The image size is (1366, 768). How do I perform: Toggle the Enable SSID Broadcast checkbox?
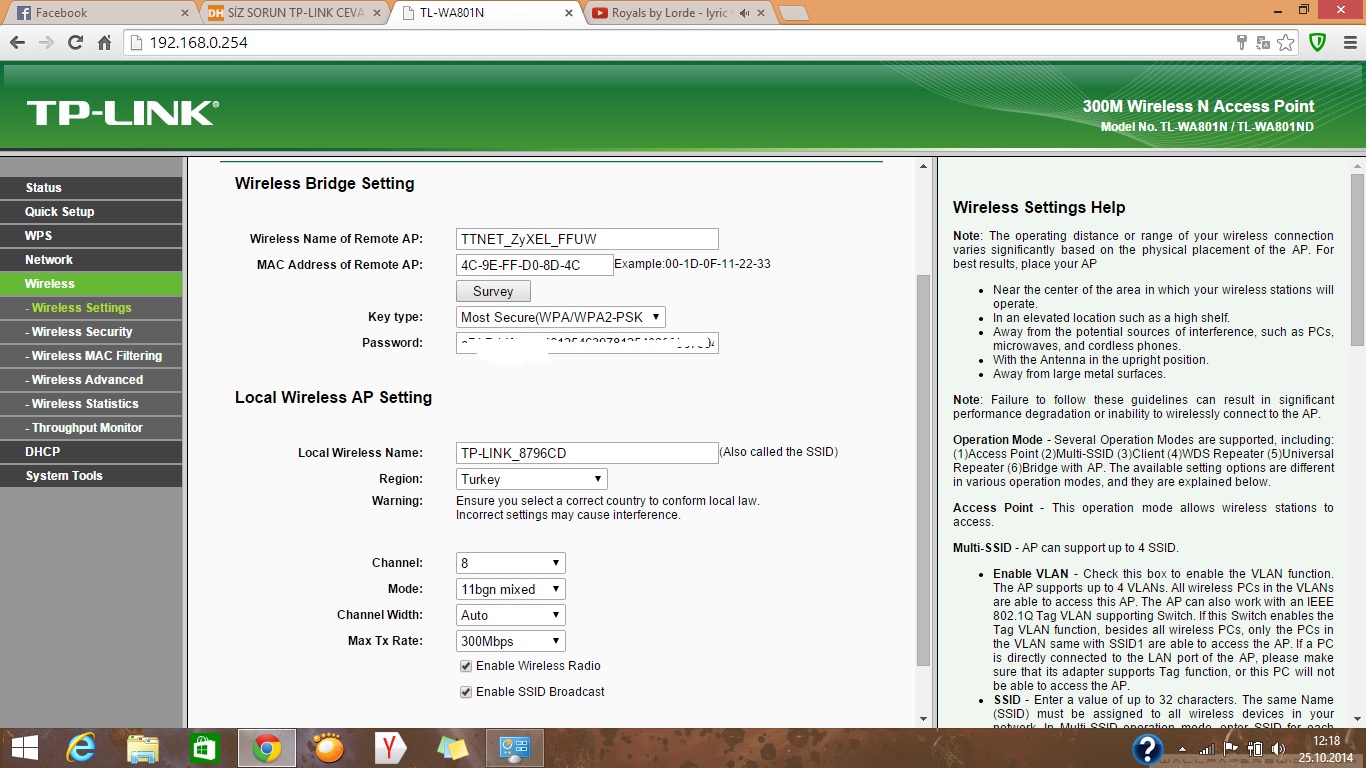[465, 692]
